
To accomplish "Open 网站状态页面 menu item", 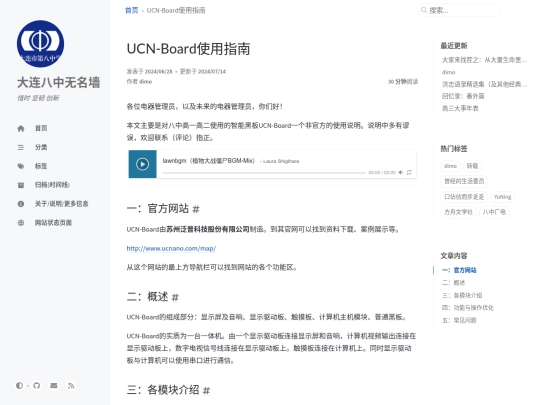I will coord(53,223).
